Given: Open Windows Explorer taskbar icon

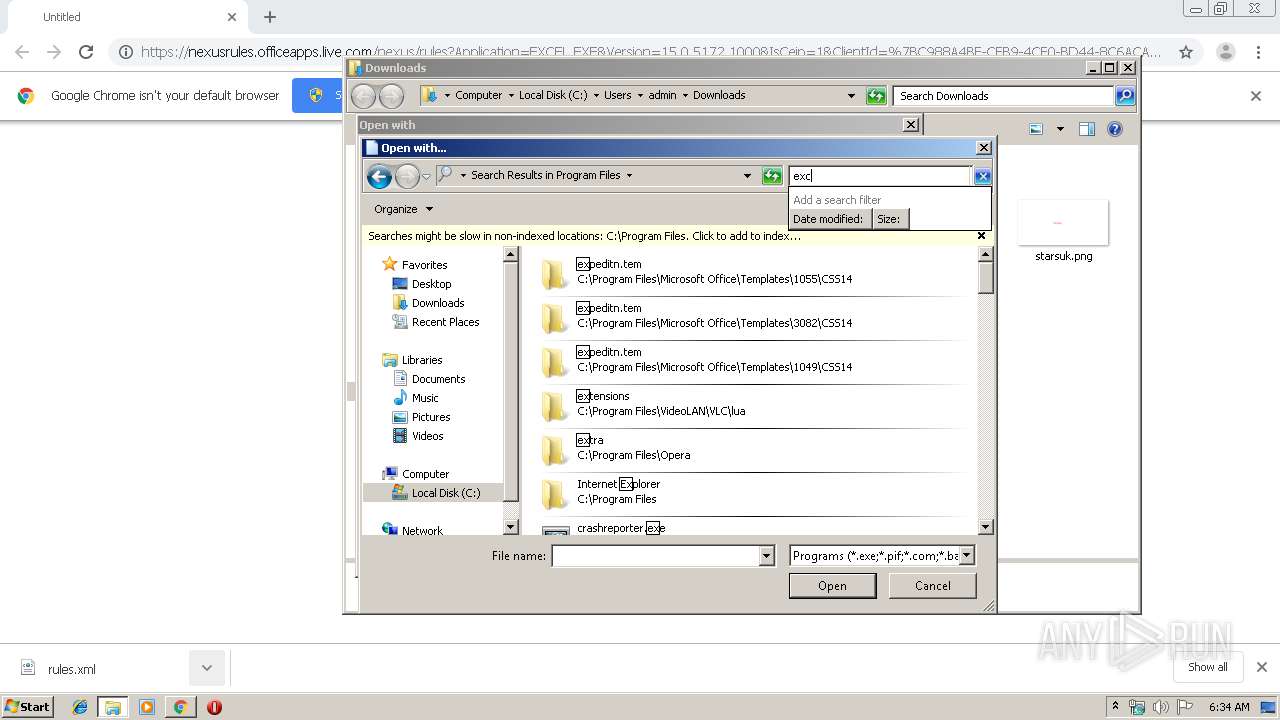Looking at the screenshot, I should coord(113,707).
